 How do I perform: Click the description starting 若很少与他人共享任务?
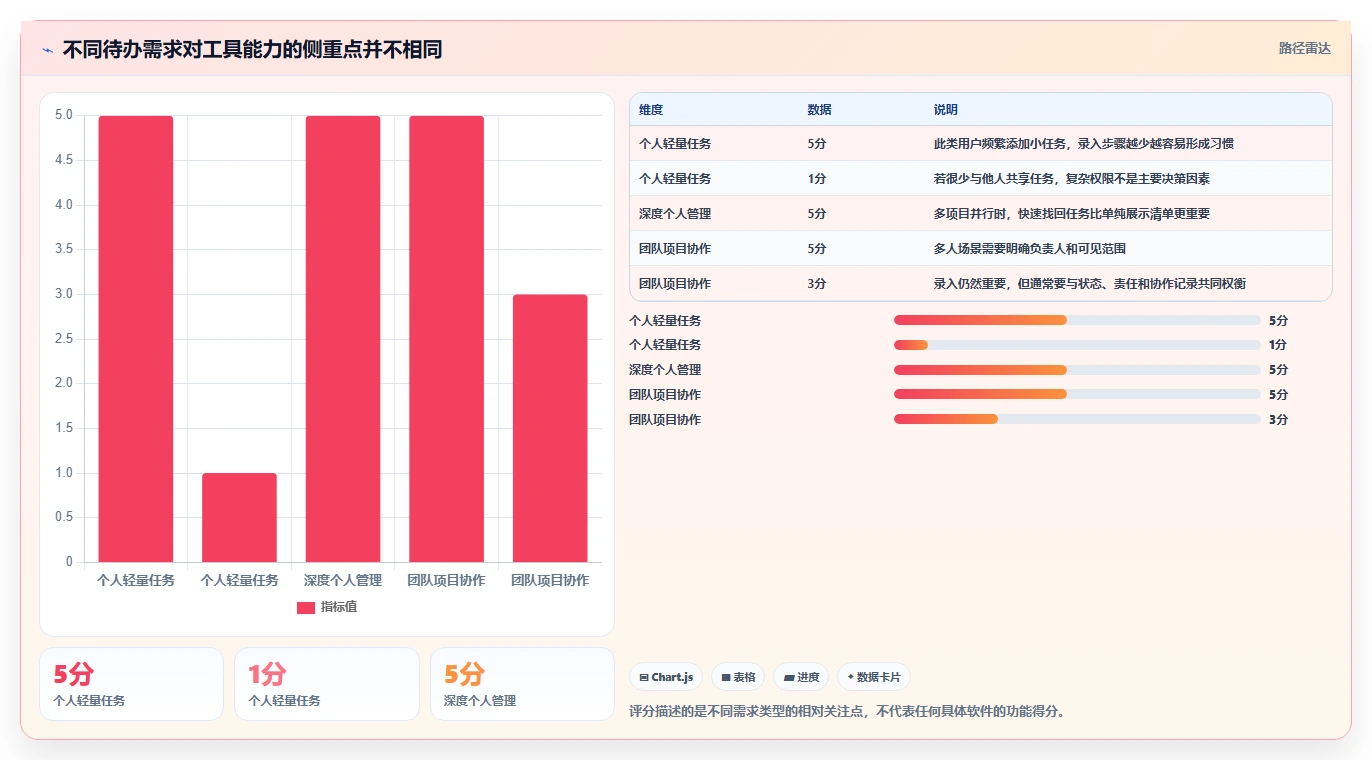pos(1071,179)
